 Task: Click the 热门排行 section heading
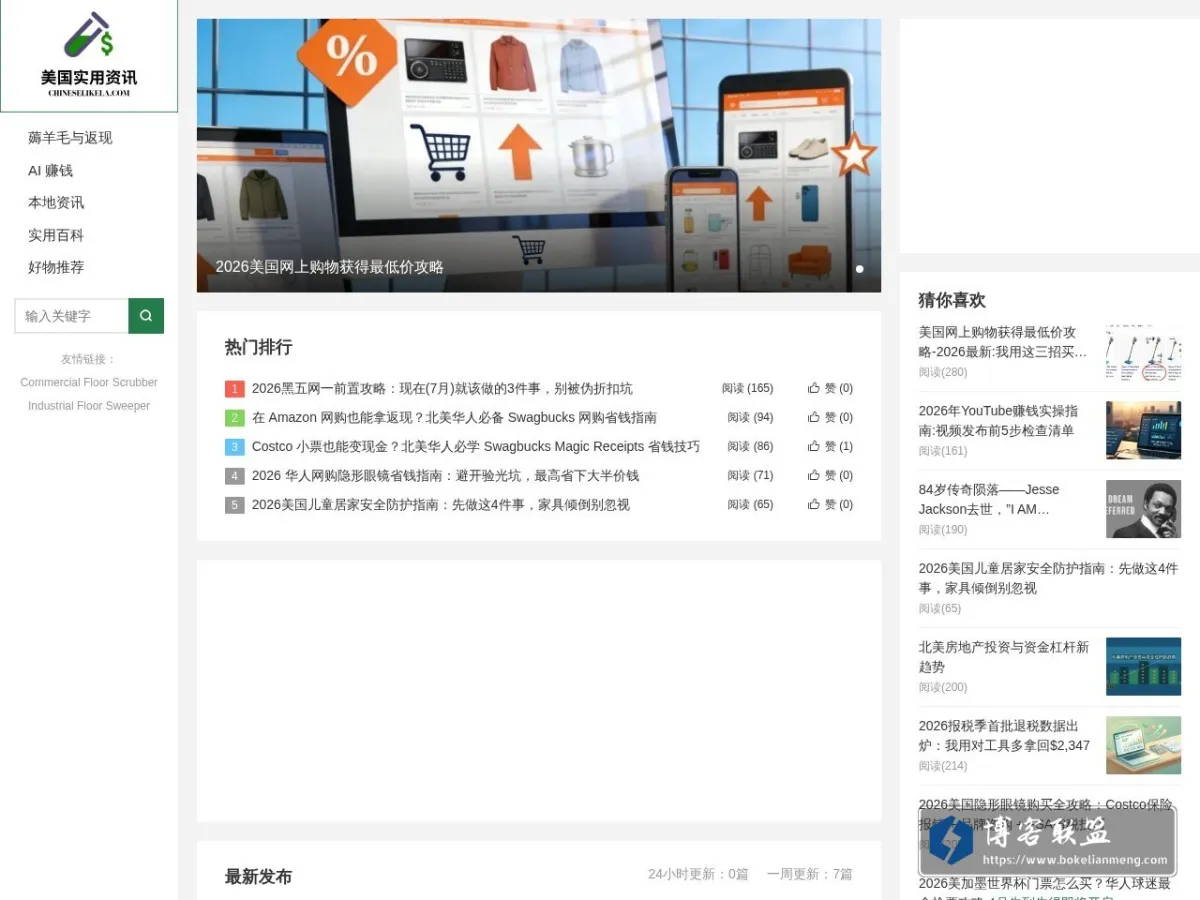click(x=258, y=347)
